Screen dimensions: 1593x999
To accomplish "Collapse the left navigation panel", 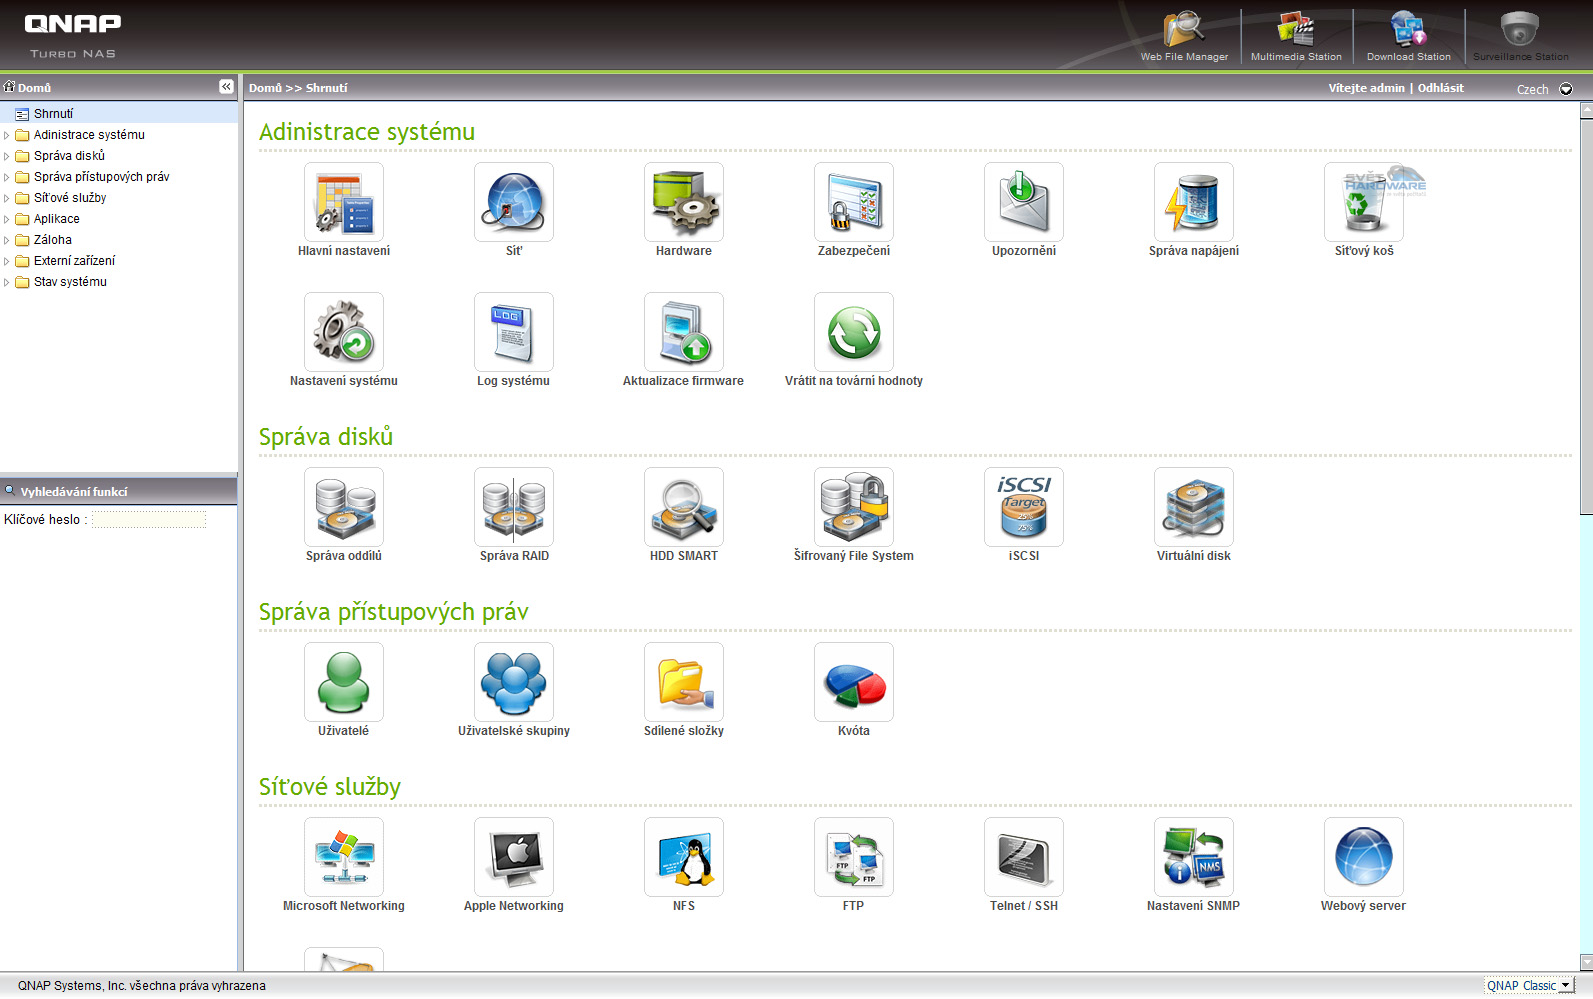I will pos(226,87).
